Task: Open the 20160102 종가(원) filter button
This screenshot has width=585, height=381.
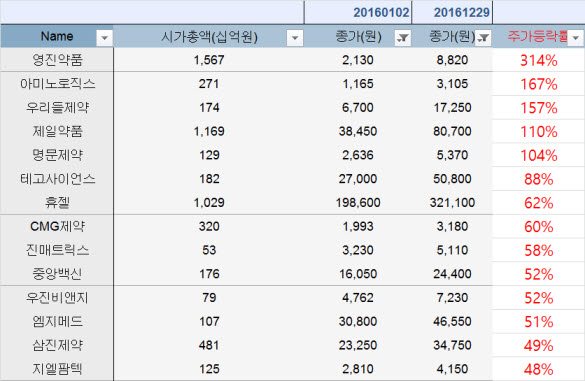Action: pos(403,38)
